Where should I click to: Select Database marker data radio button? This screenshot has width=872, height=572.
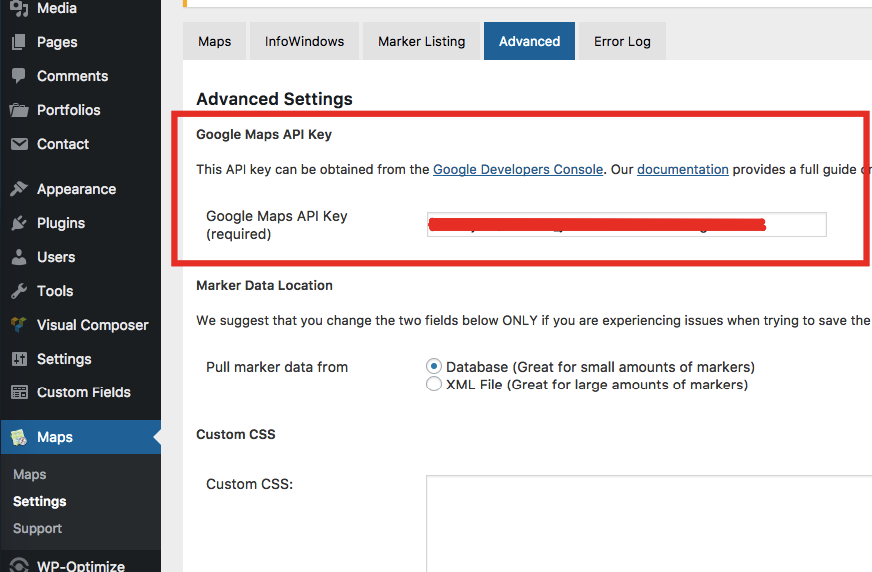coord(434,367)
